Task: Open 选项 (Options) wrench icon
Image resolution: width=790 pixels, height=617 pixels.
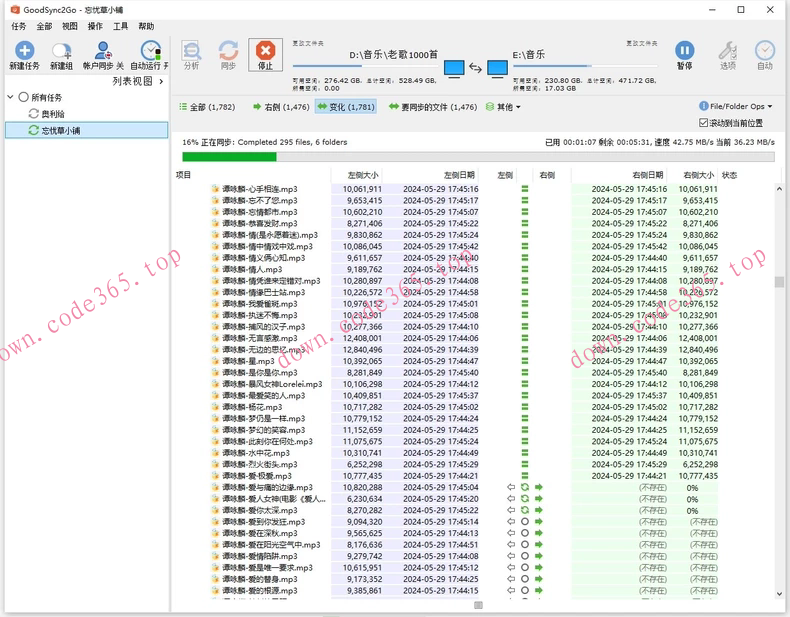Action: [728, 51]
